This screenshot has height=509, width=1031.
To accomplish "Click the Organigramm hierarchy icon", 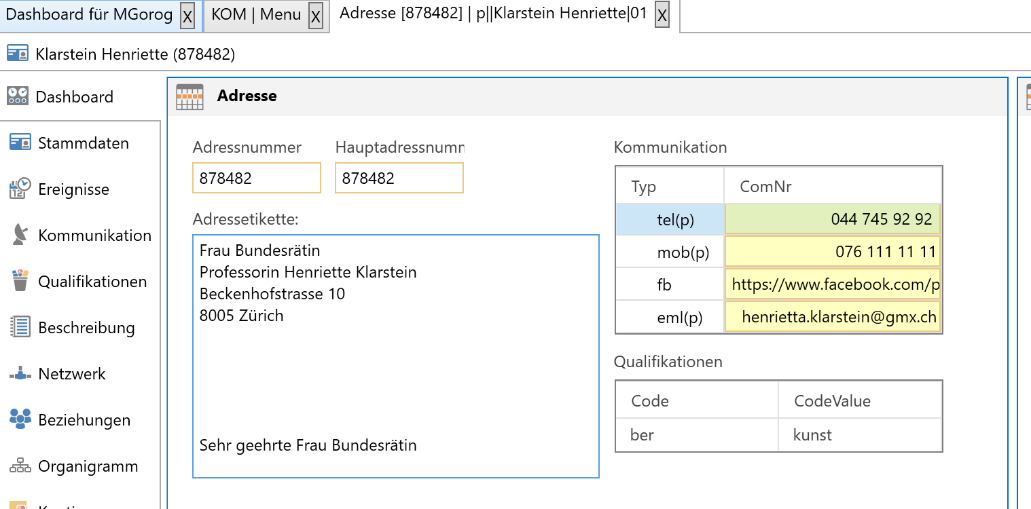I will pos(20,466).
